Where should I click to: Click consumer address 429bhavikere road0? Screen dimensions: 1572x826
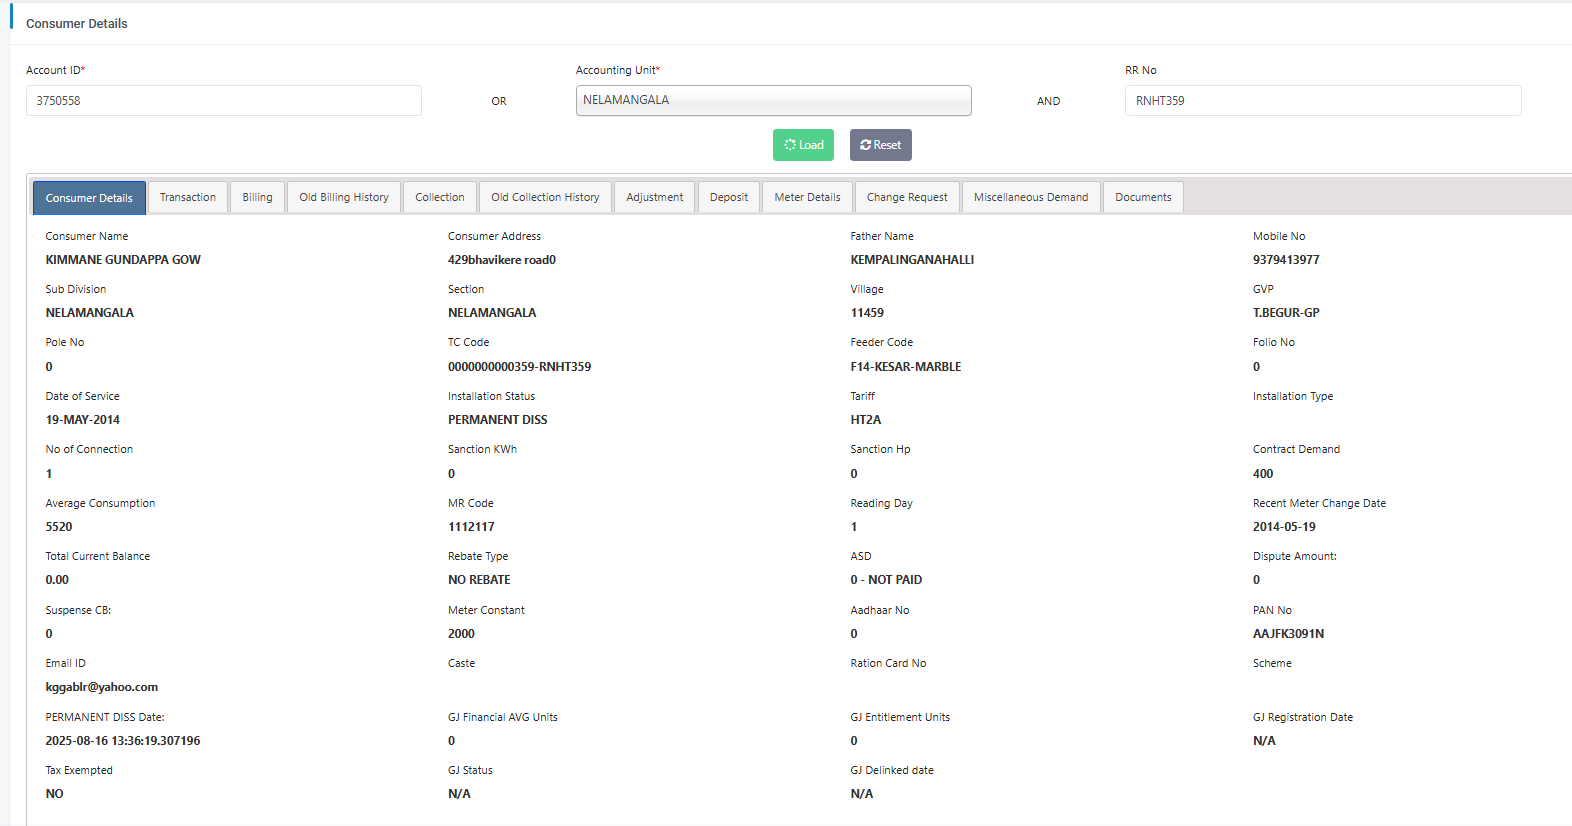click(502, 260)
